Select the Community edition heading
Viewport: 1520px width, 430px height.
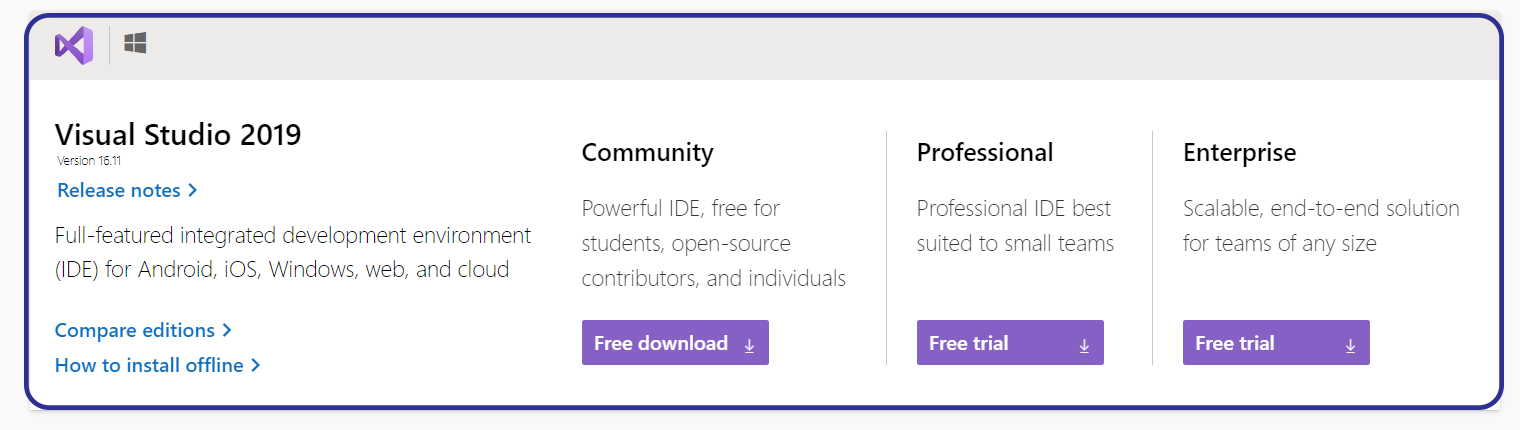click(648, 153)
